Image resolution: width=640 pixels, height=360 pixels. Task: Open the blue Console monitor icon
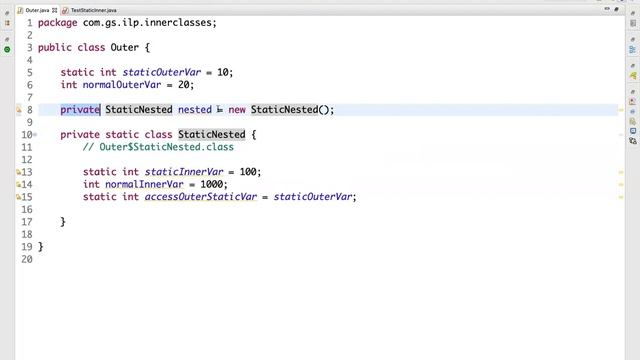tap(633, 131)
